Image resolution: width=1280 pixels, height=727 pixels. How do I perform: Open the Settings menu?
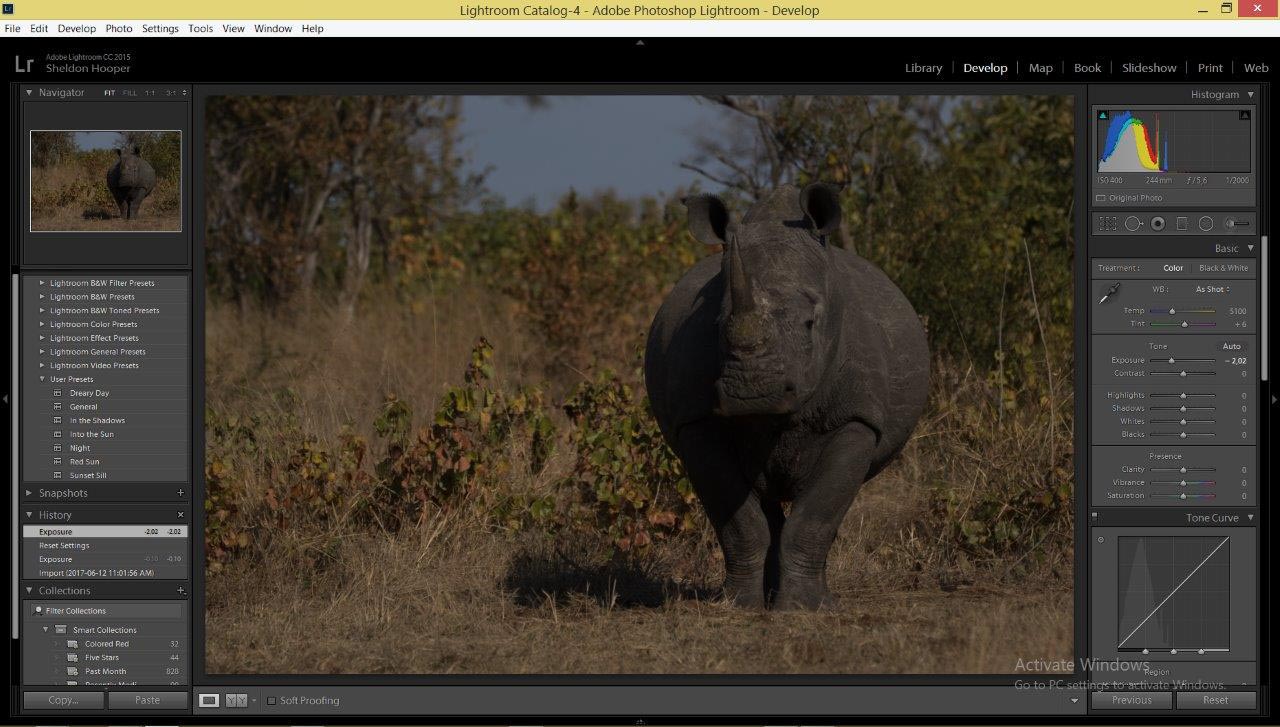tap(160, 28)
